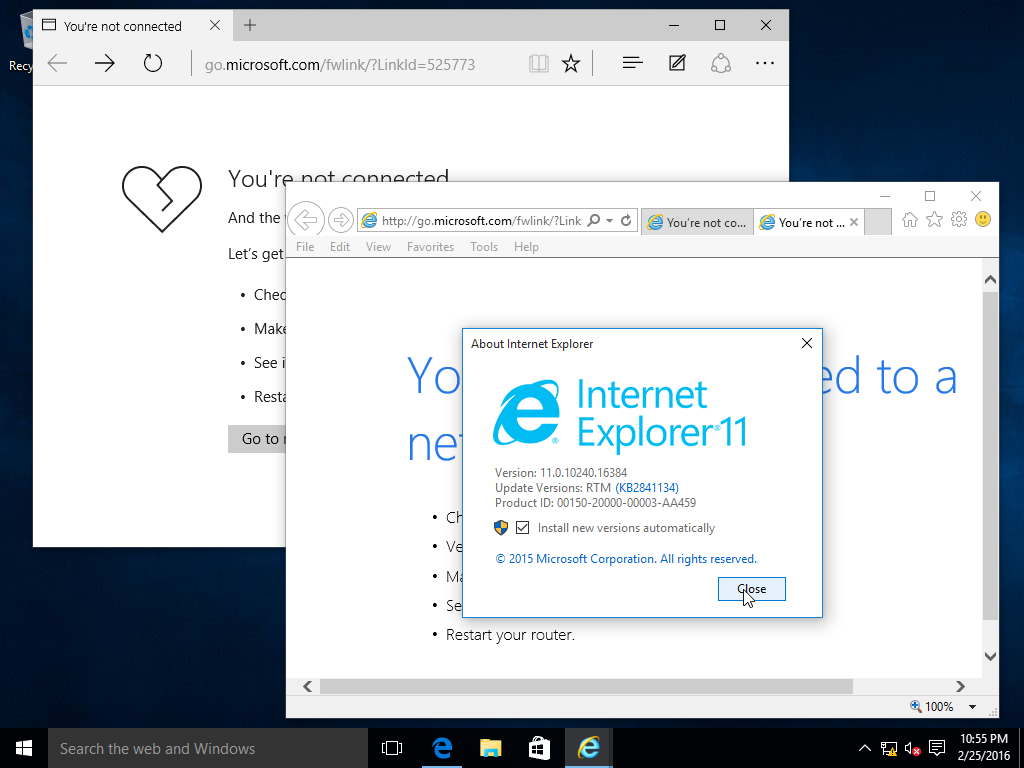Click IE horizontal scrollbar right arrow
The height and width of the screenshot is (768, 1024).
961,686
